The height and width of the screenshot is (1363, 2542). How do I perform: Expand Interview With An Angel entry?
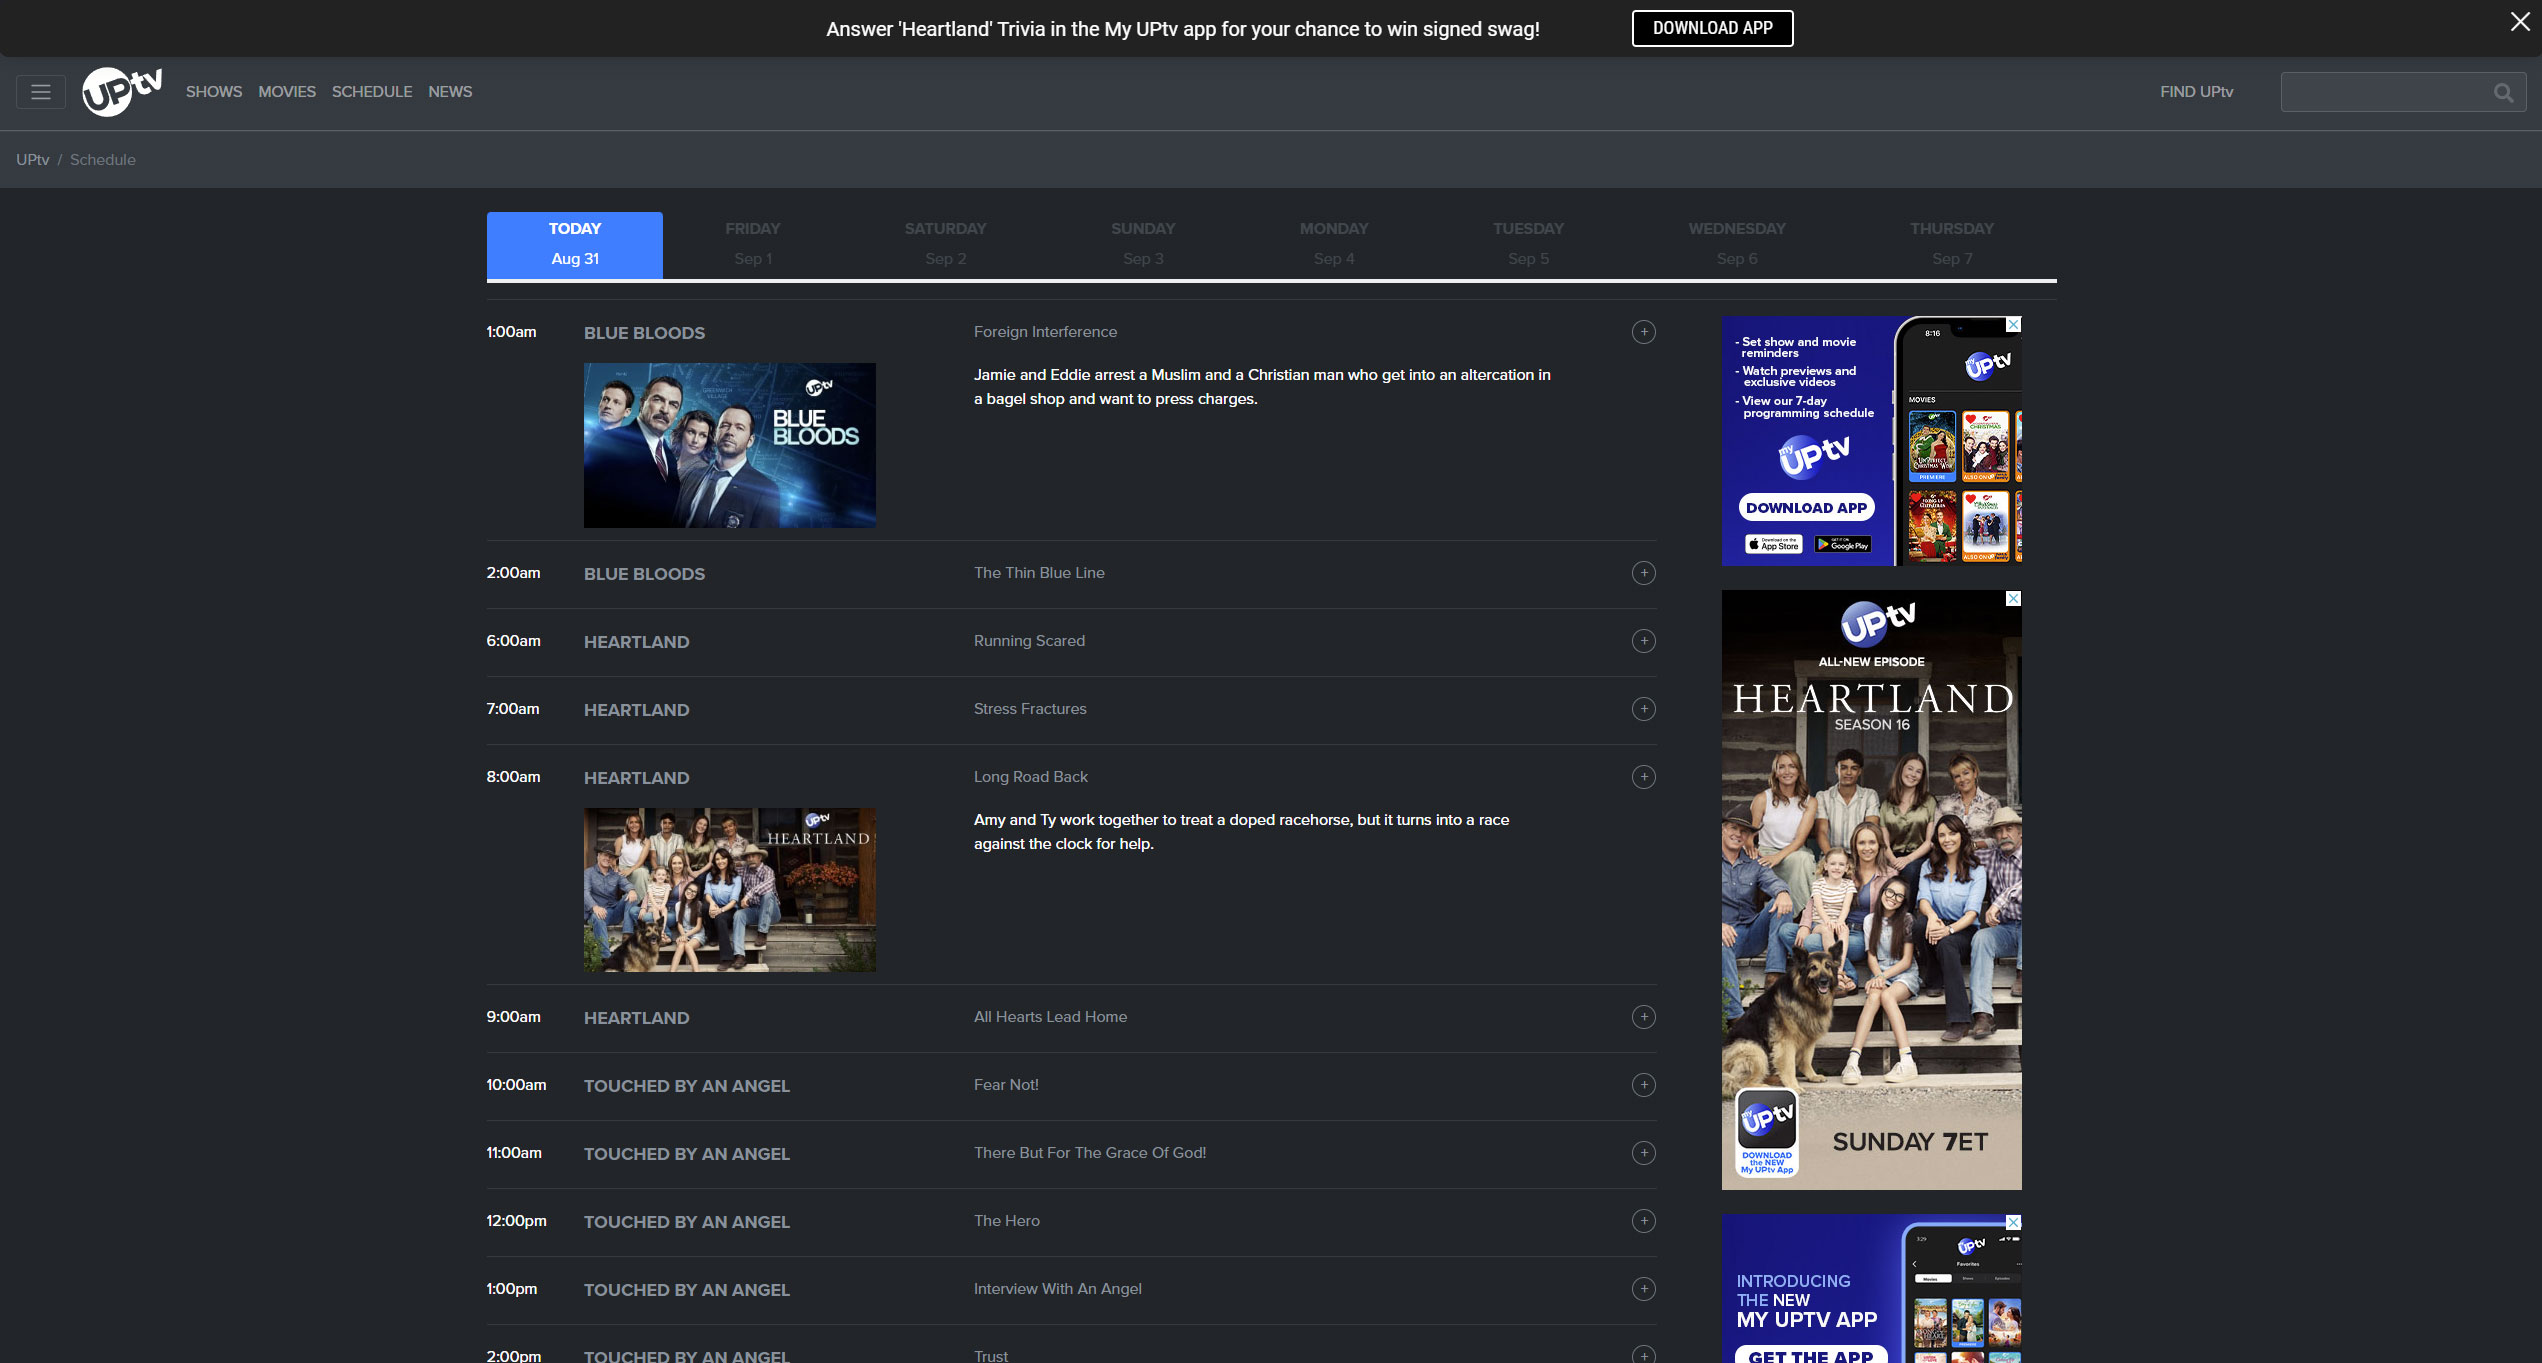tap(1643, 1289)
